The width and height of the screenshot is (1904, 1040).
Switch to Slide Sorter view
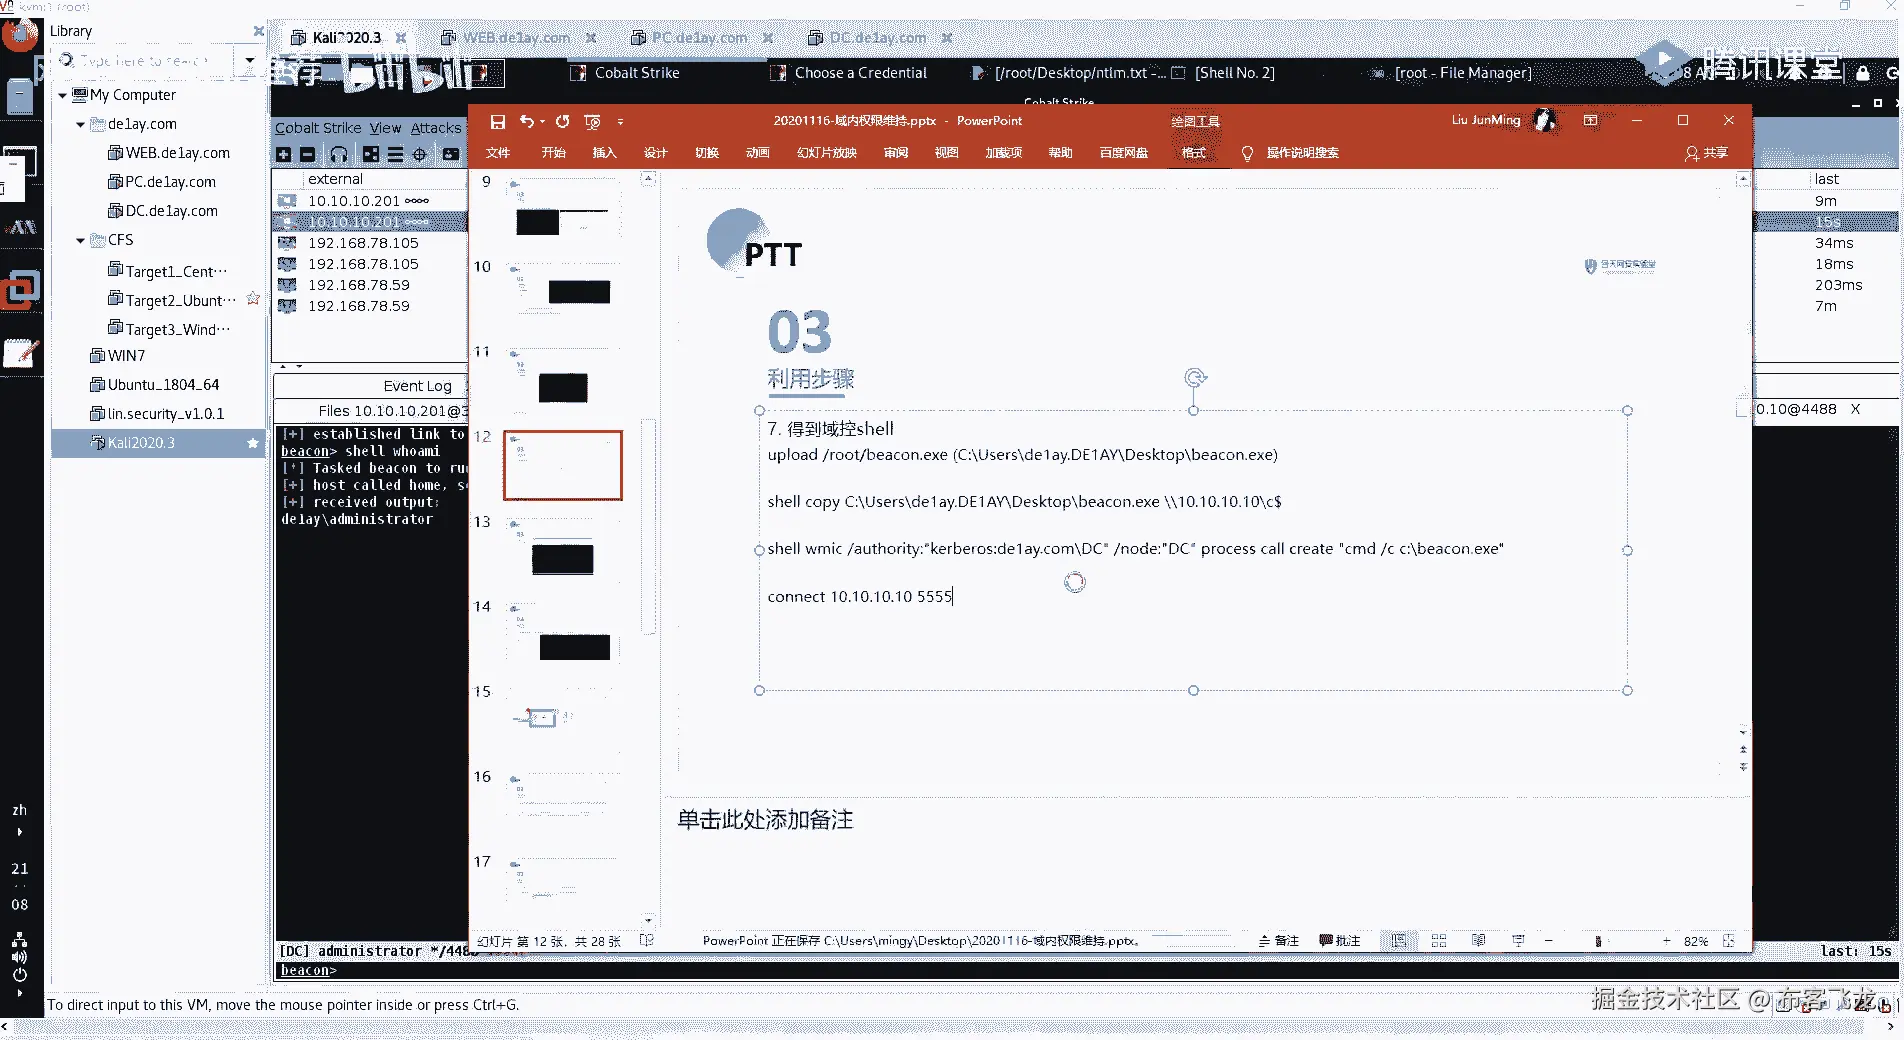tap(1439, 941)
